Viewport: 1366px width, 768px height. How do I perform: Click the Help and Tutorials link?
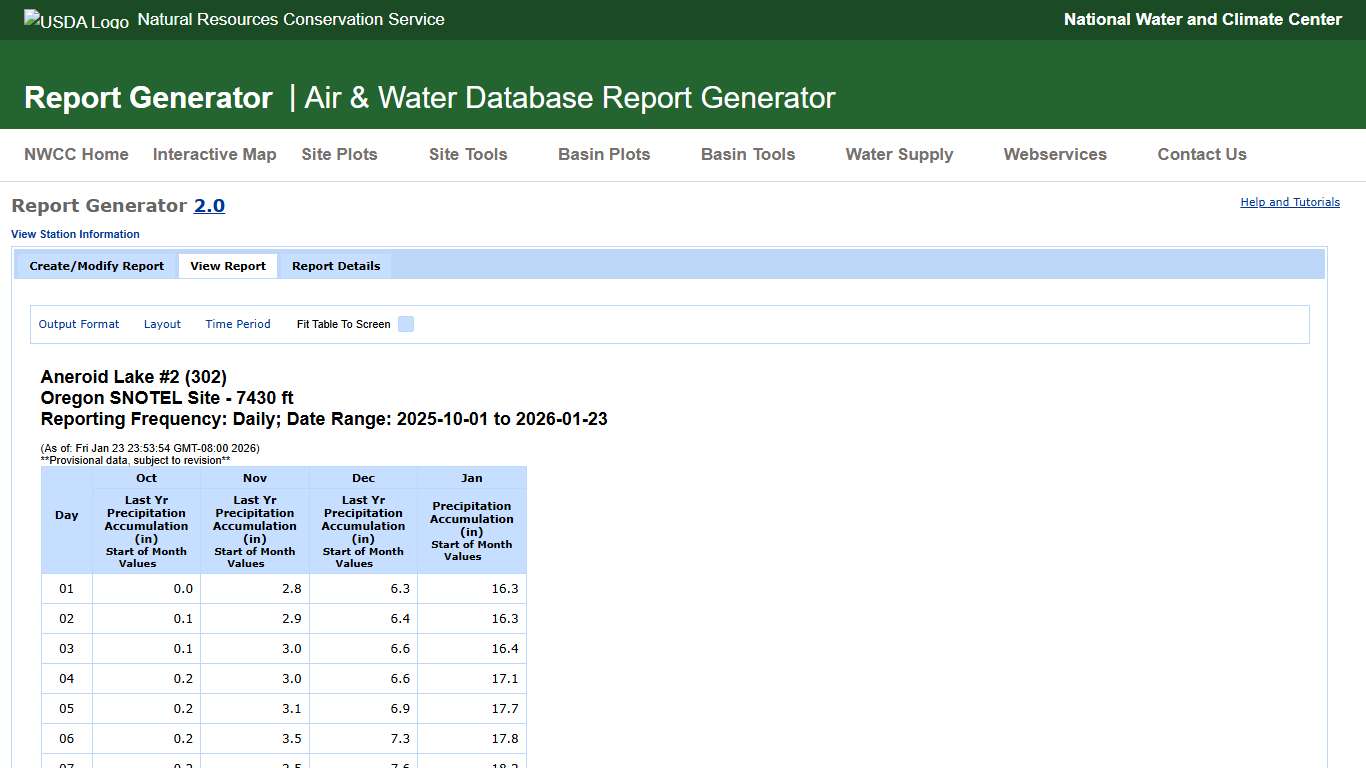(x=1289, y=201)
